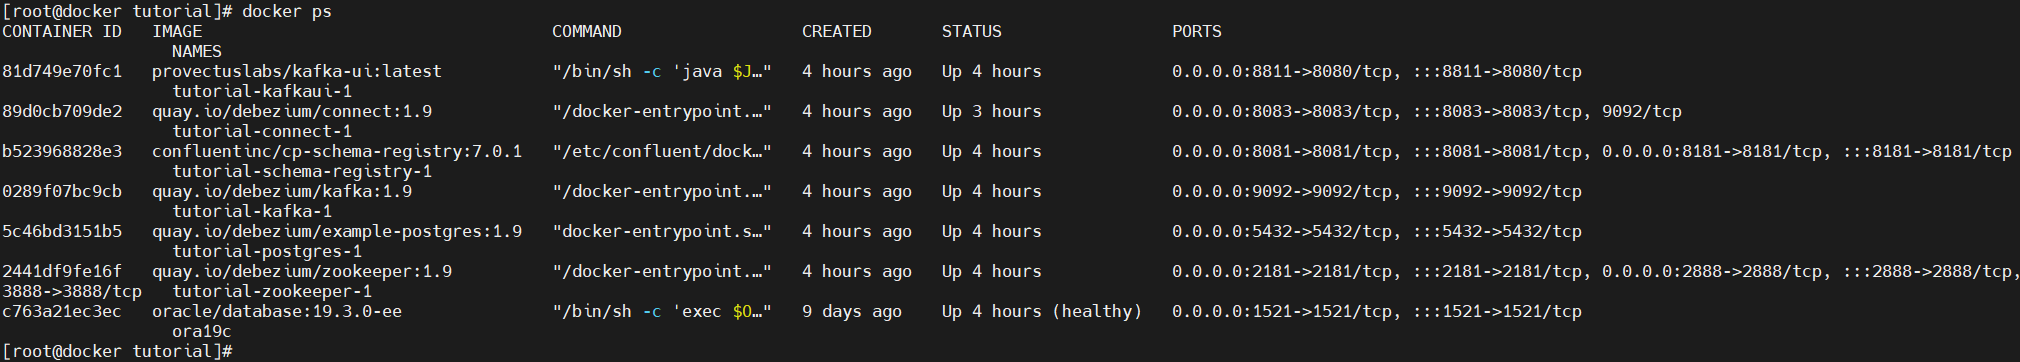Click the tutorial-zookeeper-1 name
The height and width of the screenshot is (362, 2020).
[272, 292]
